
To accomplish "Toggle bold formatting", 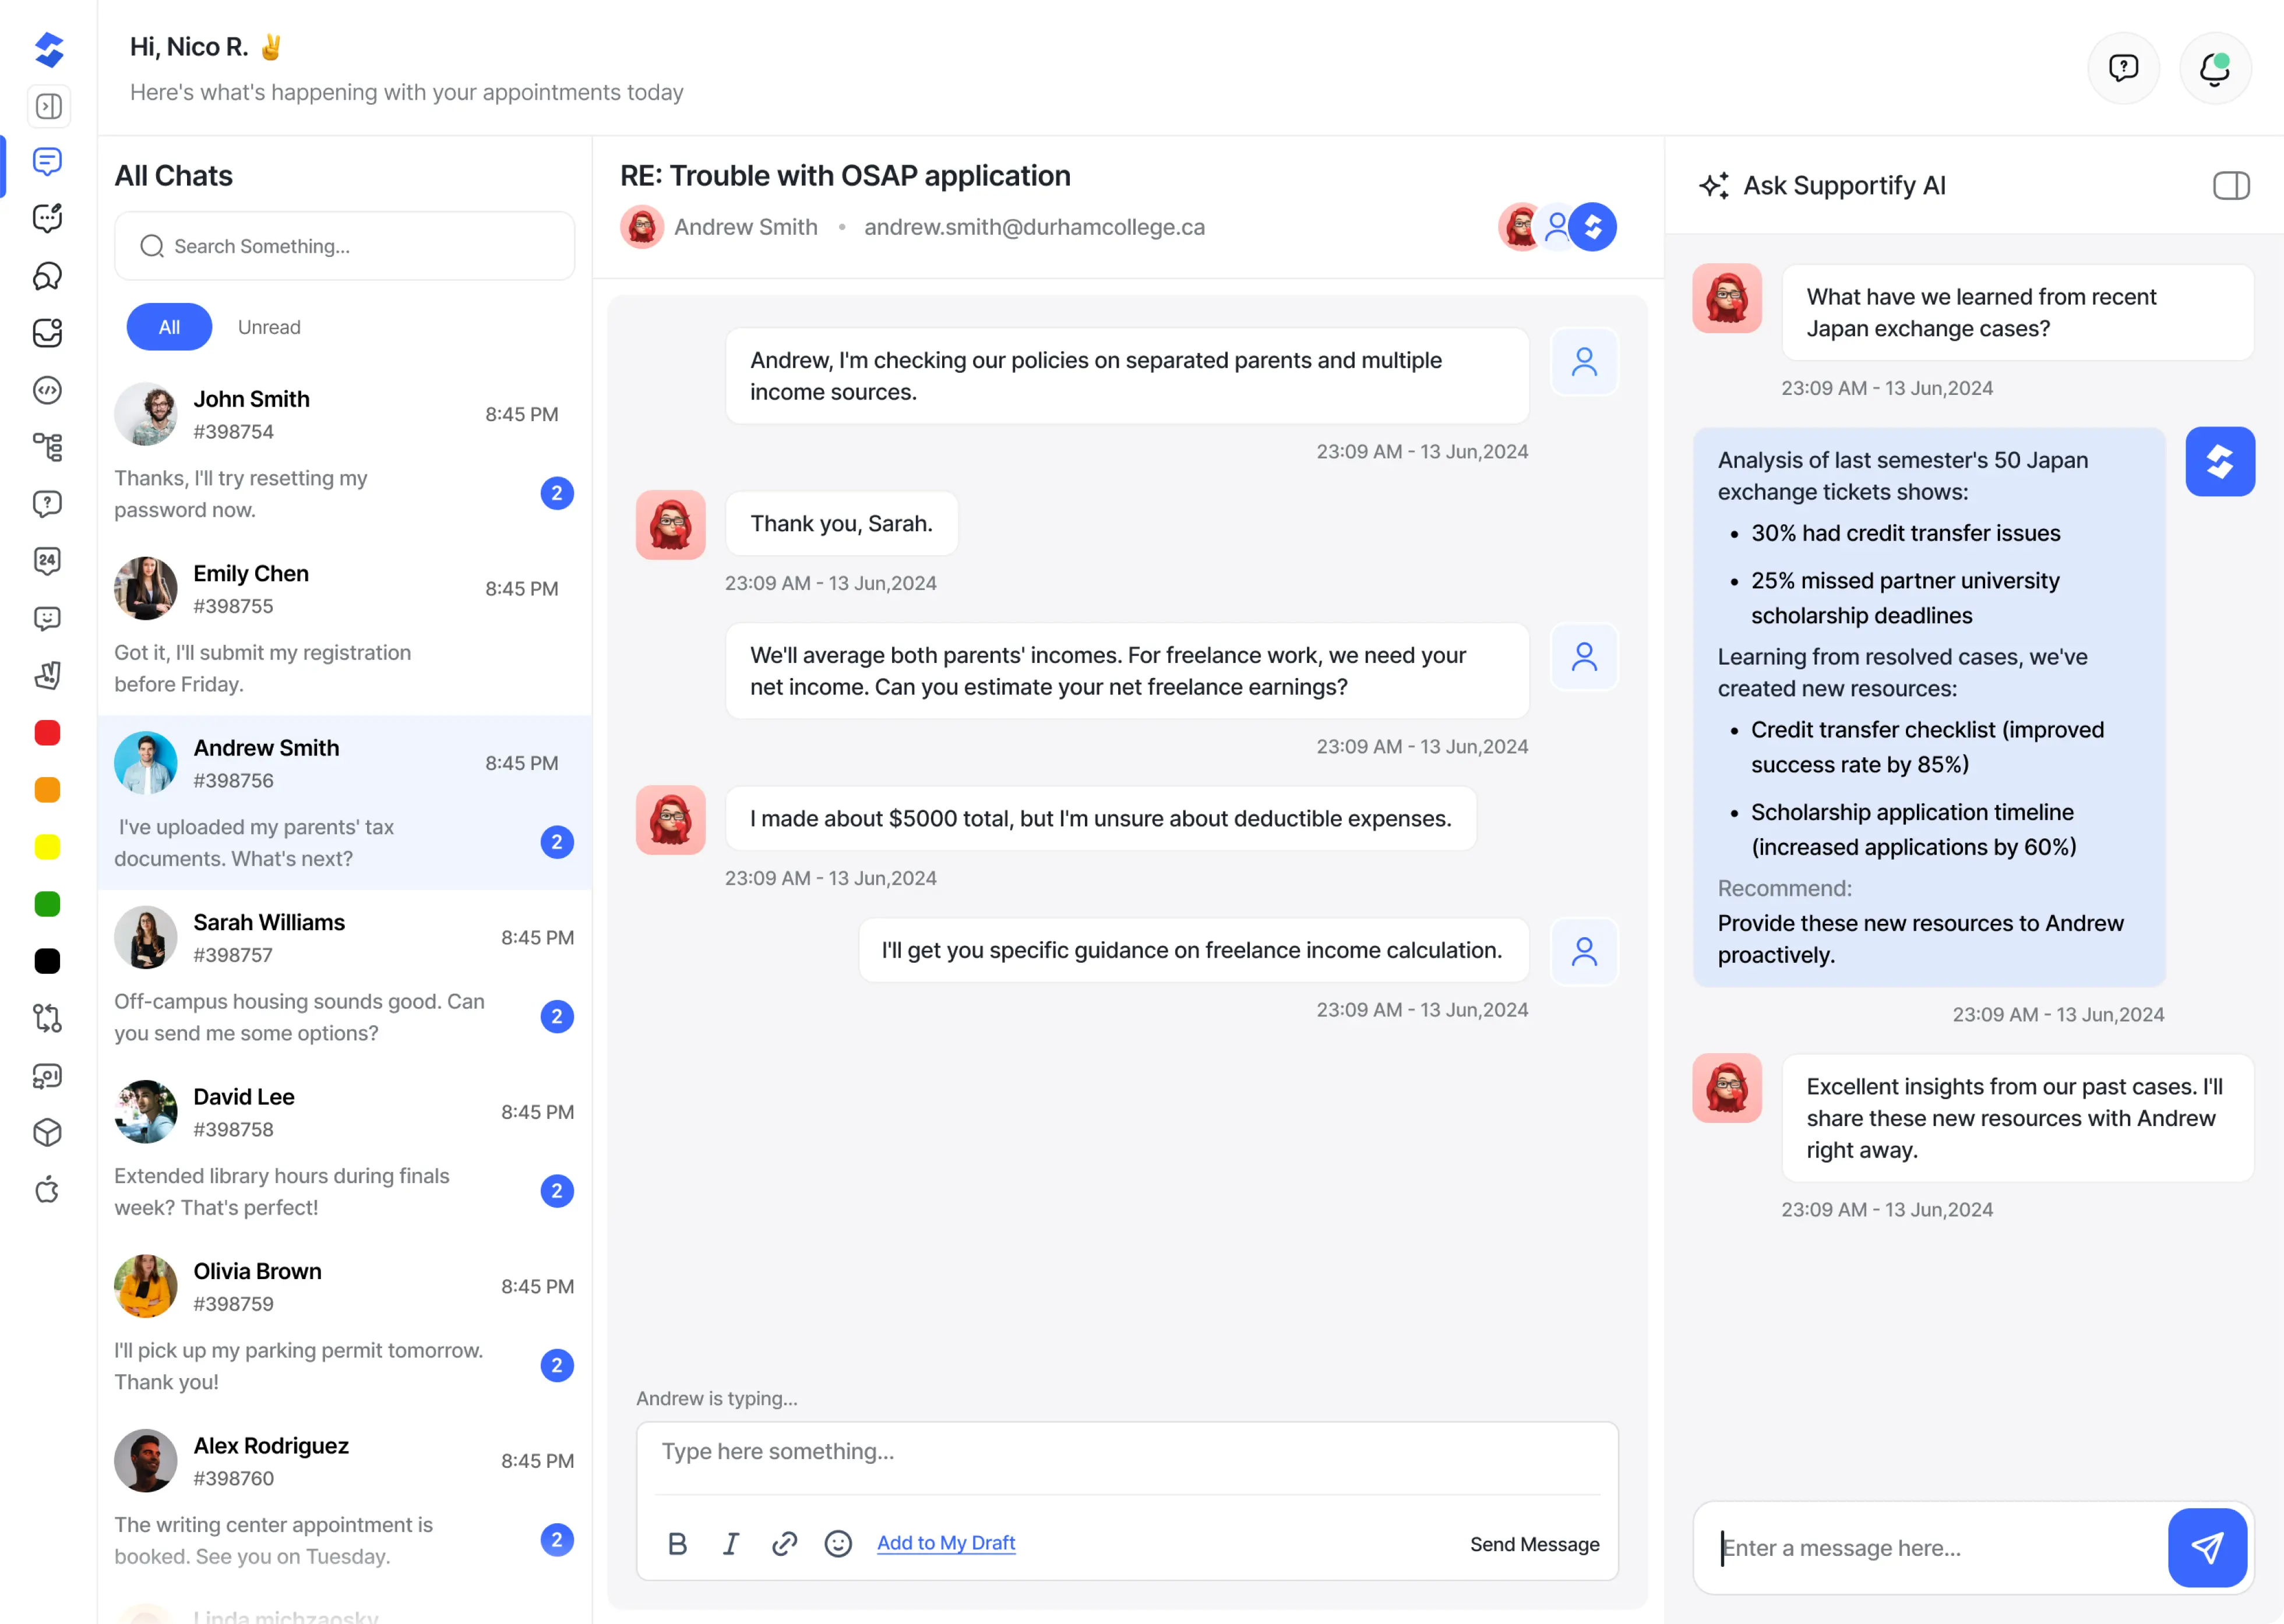I will tap(677, 1543).
